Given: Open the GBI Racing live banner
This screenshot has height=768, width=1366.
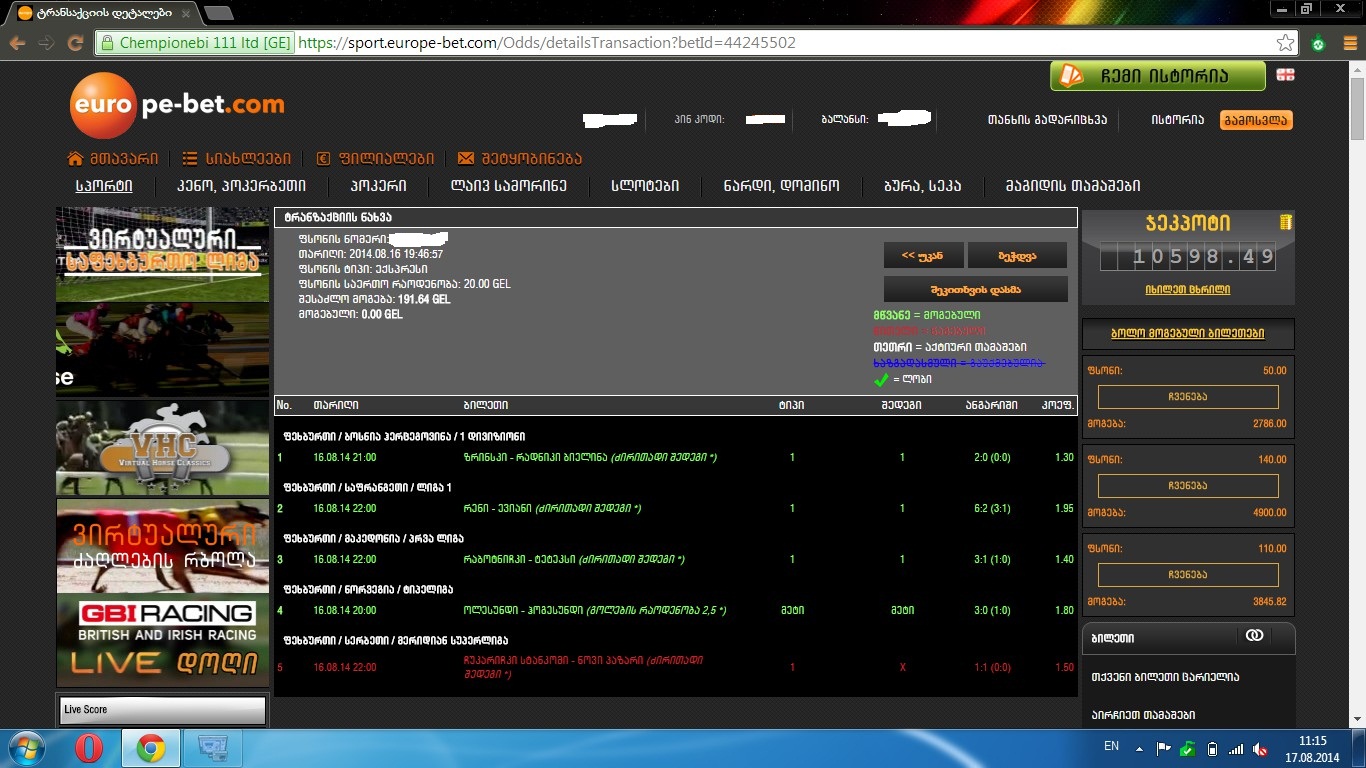Looking at the screenshot, I should point(162,641).
